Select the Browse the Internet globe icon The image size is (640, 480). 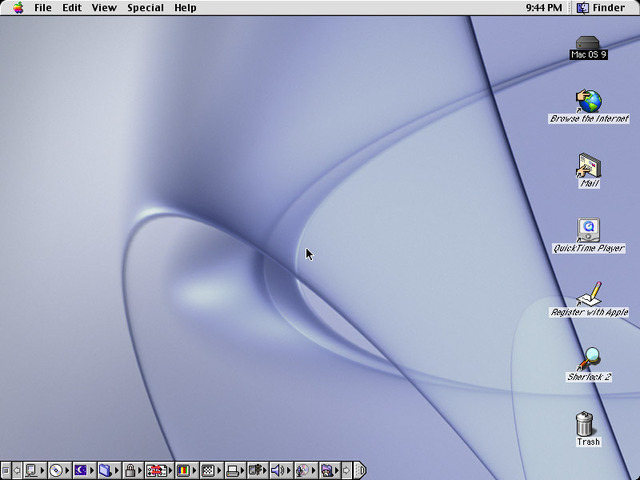coord(589,101)
